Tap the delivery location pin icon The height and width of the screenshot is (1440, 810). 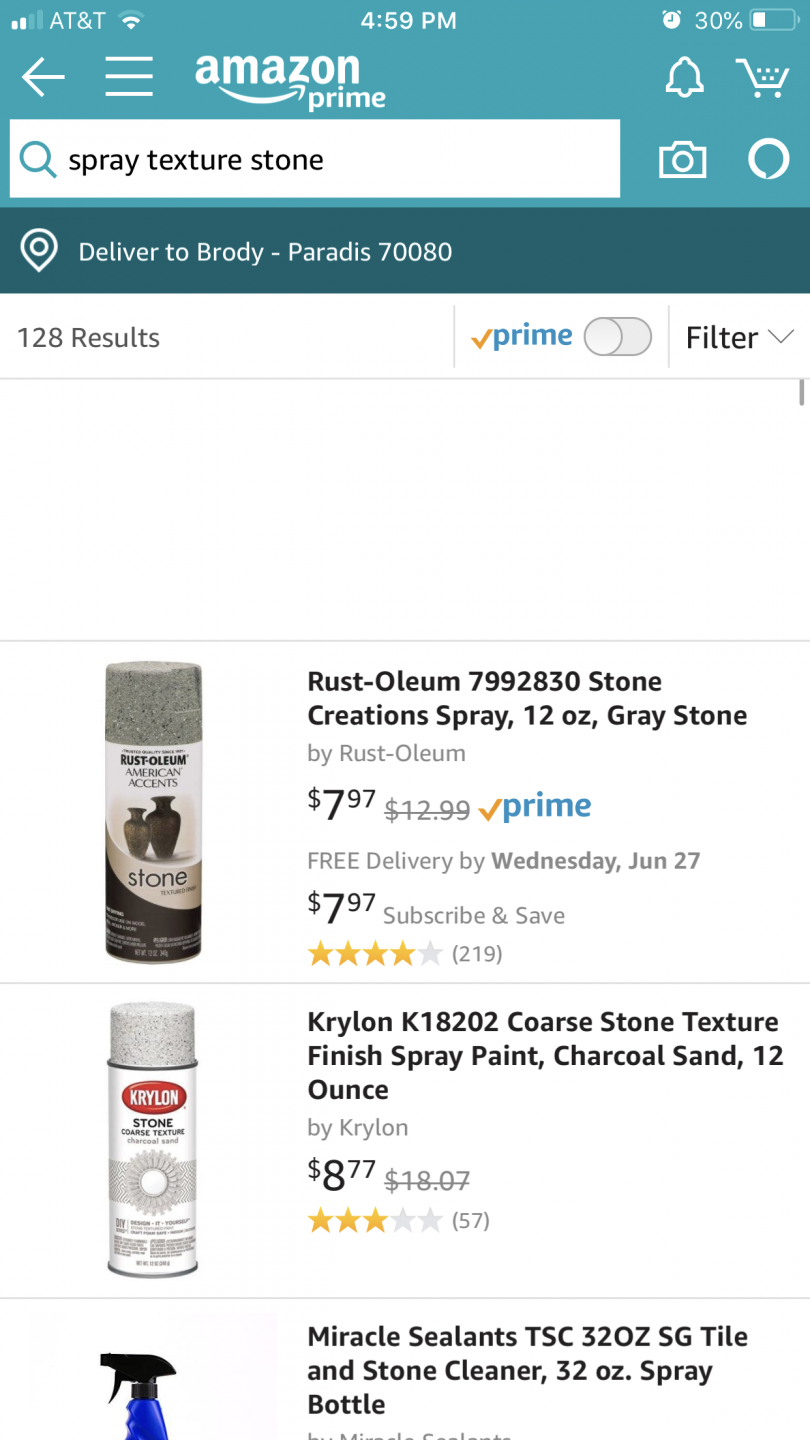(39, 251)
